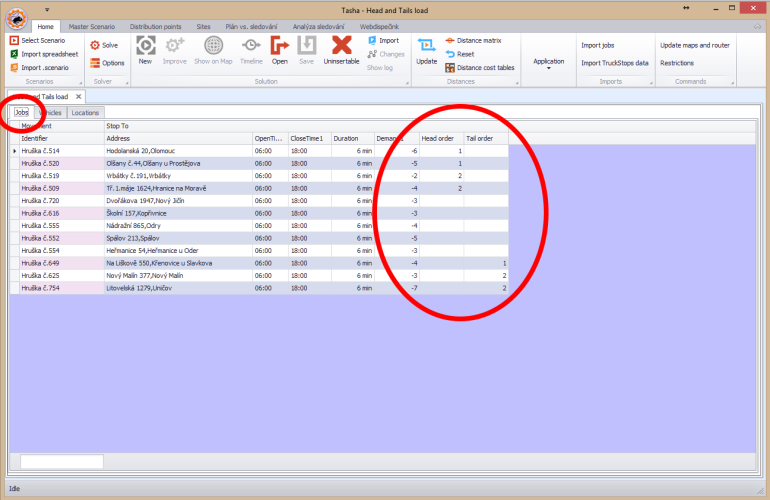Click Import .scenario button

pos(40,68)
